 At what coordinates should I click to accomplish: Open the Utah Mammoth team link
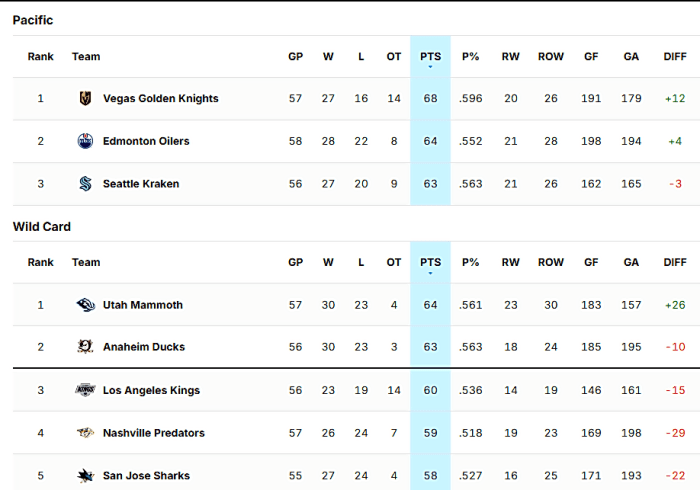coord(143,305)
